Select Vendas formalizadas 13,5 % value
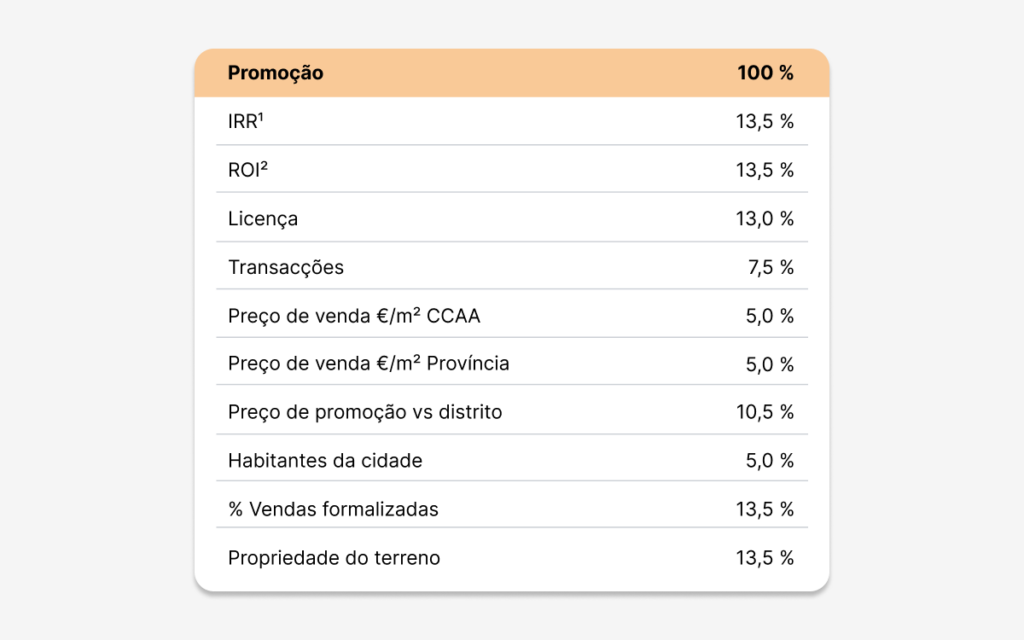 [765, 509]
